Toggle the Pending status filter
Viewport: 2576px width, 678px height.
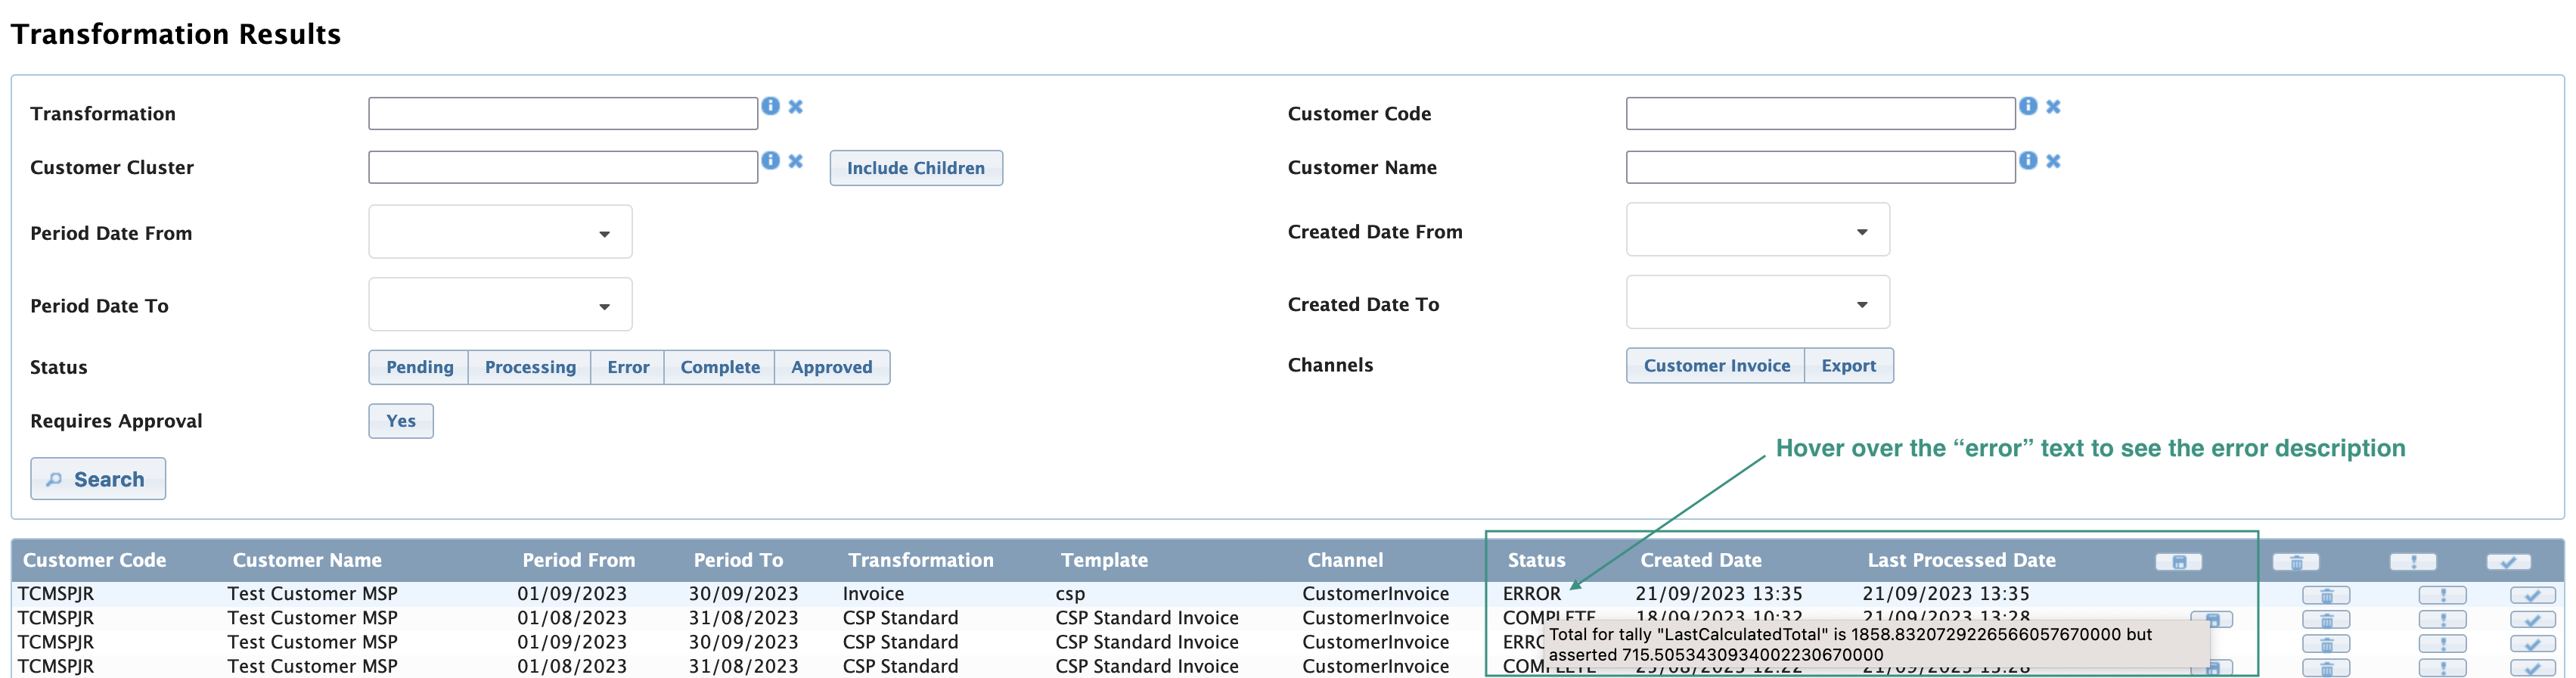point(419,367)
